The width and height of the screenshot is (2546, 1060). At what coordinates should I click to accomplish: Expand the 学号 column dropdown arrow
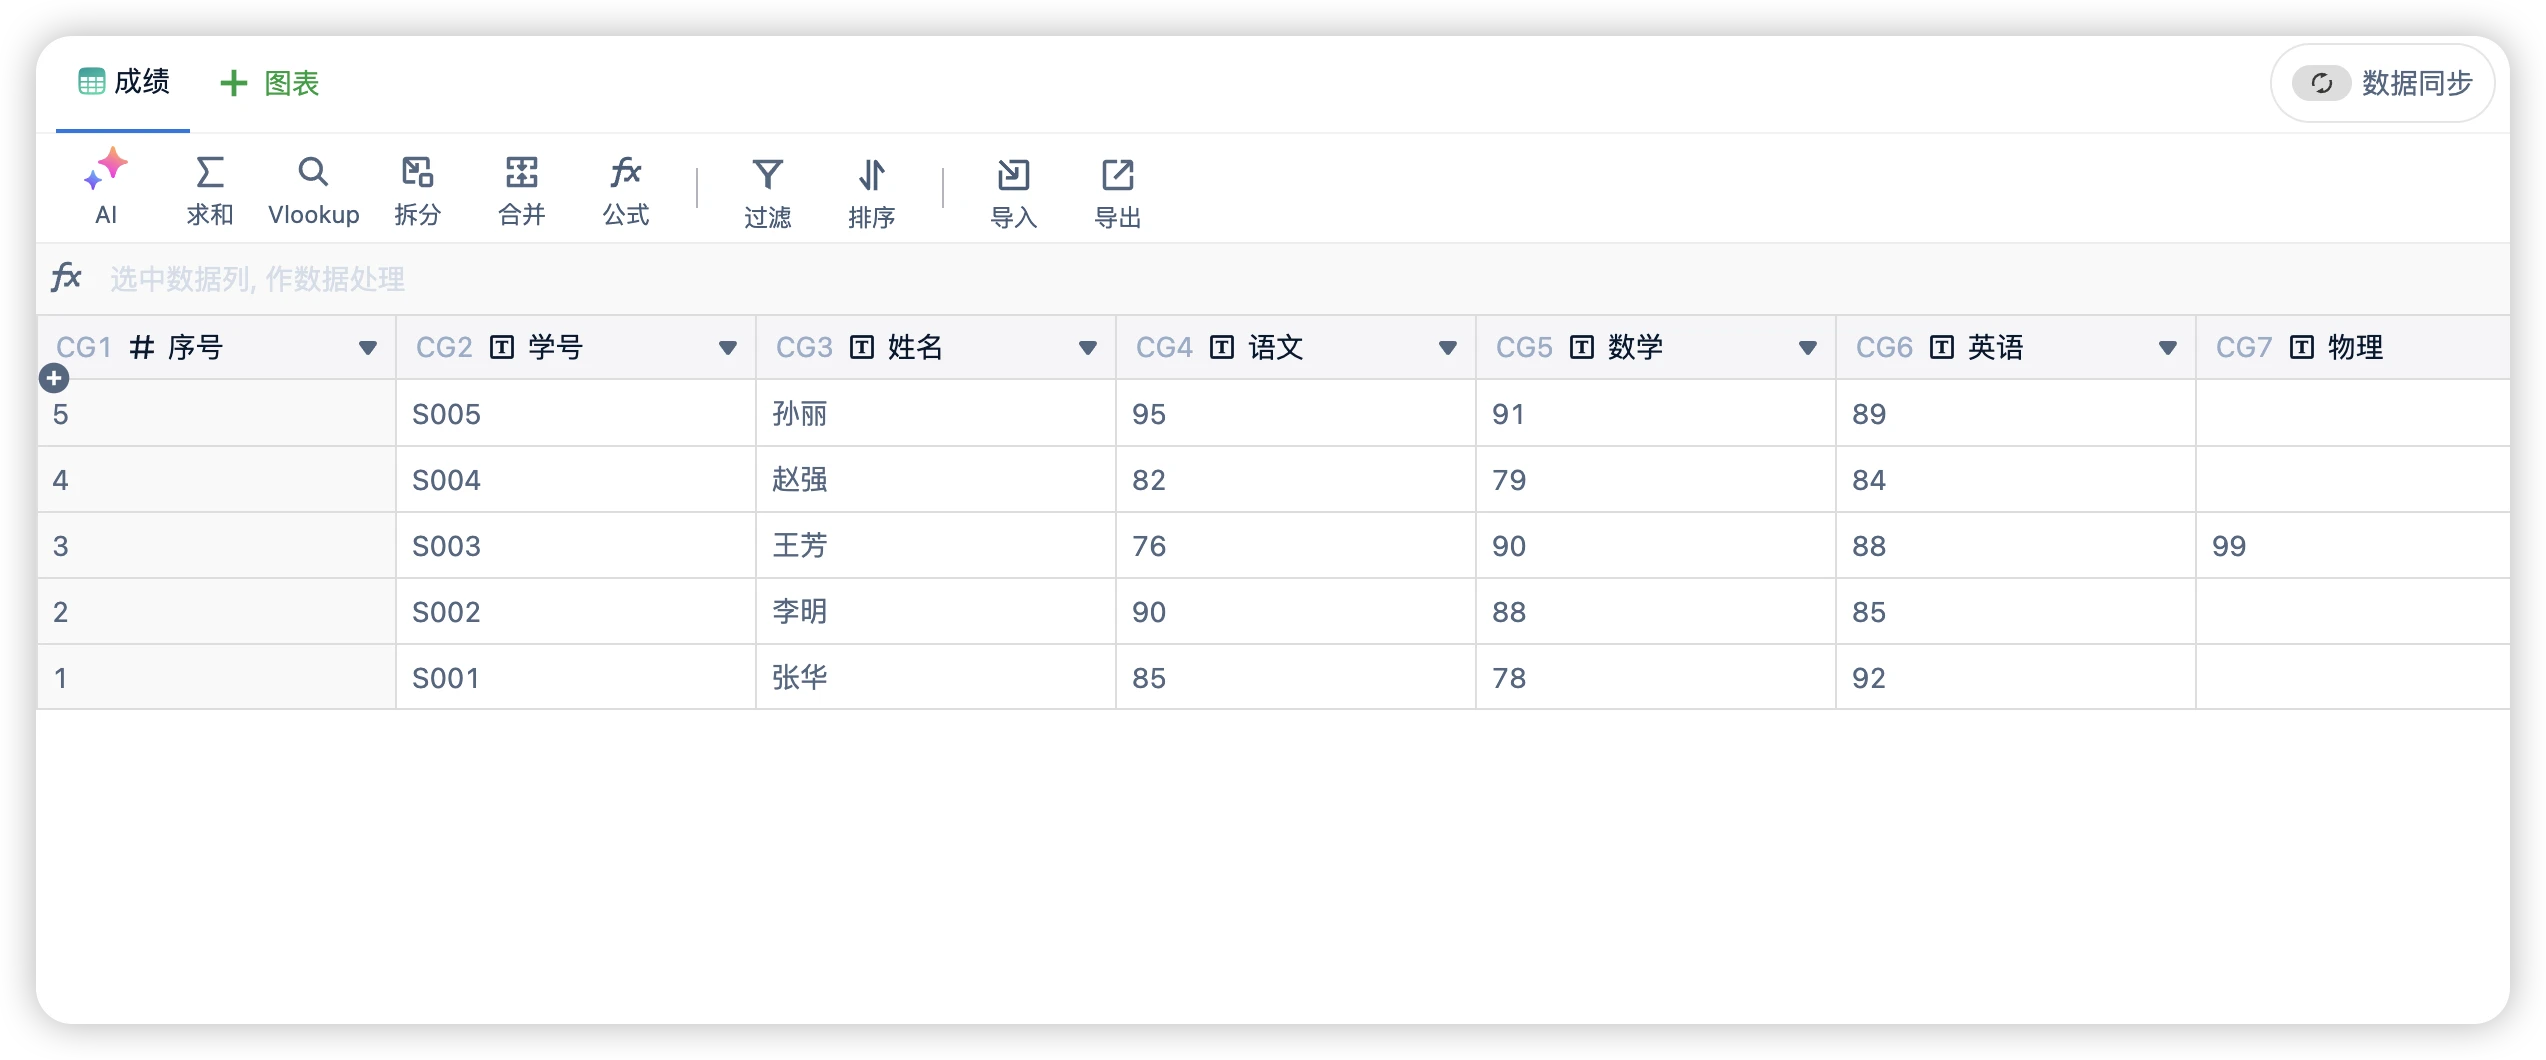coord(728,348)
